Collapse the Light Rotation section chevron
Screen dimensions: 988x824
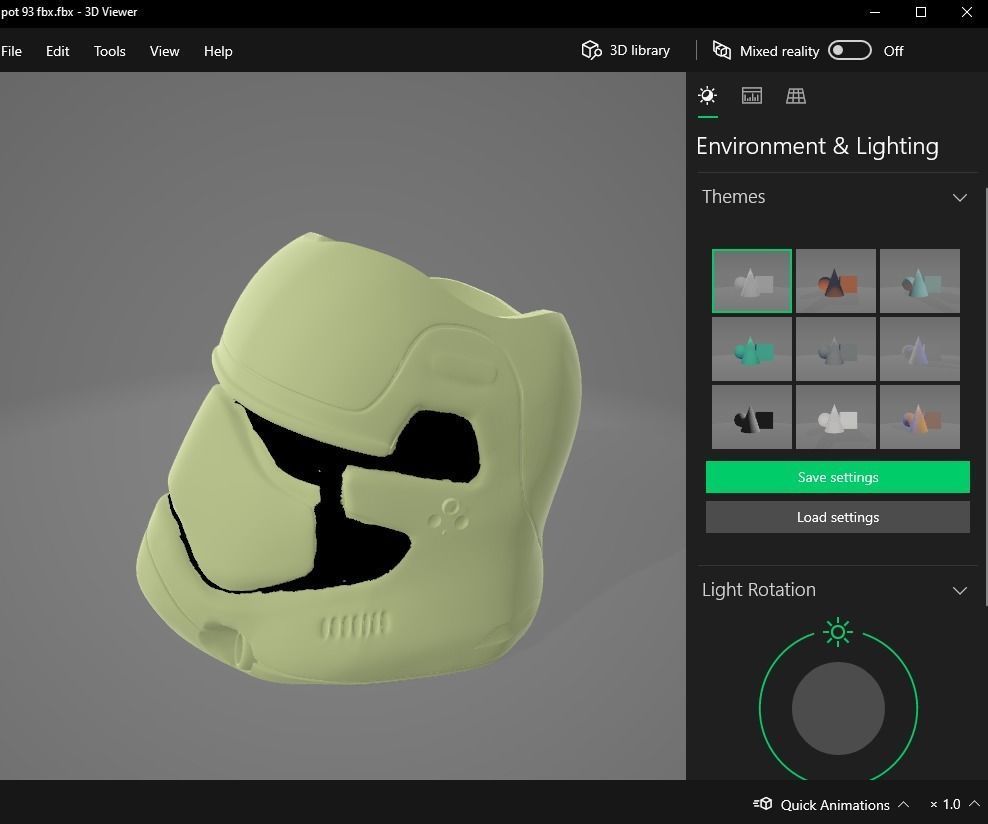click(960, 591)
